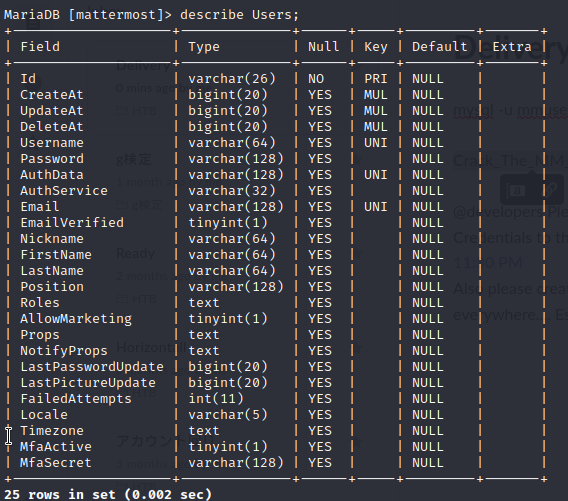Click 'UNI' key in the AuthData row
568x501 pixels.
tap(376, 175)
